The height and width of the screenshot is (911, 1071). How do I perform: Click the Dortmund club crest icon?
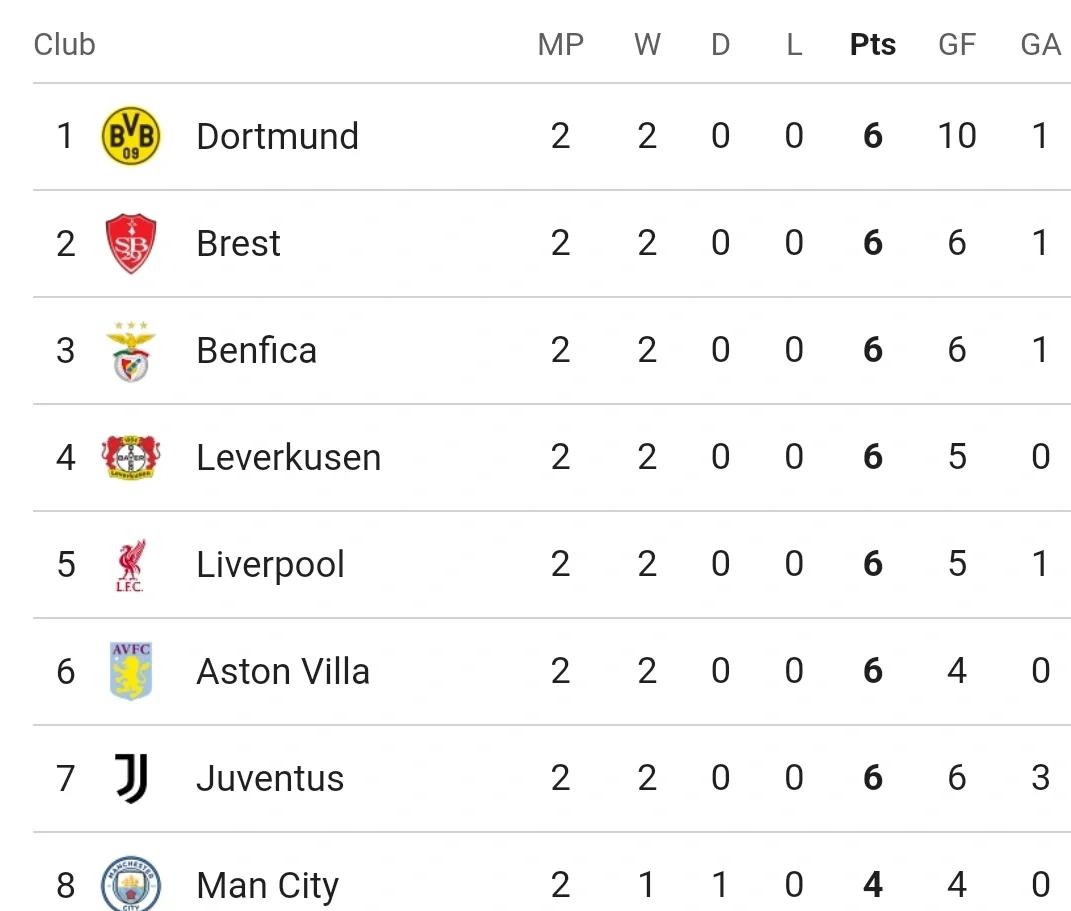pyautogui.click(x=131, y=137)
